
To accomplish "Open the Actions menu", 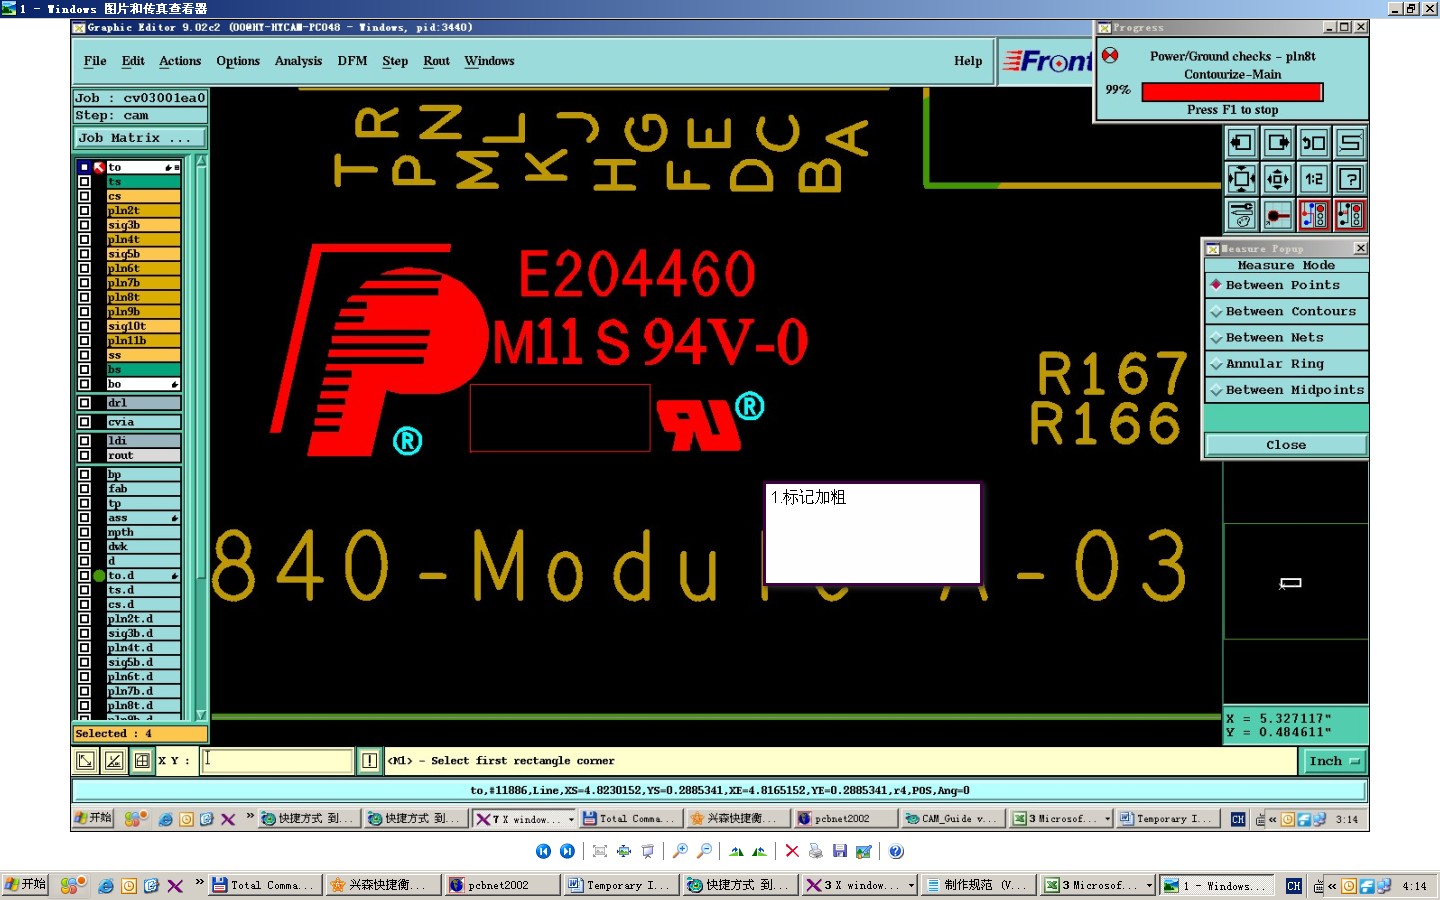I will click(180, 61).
